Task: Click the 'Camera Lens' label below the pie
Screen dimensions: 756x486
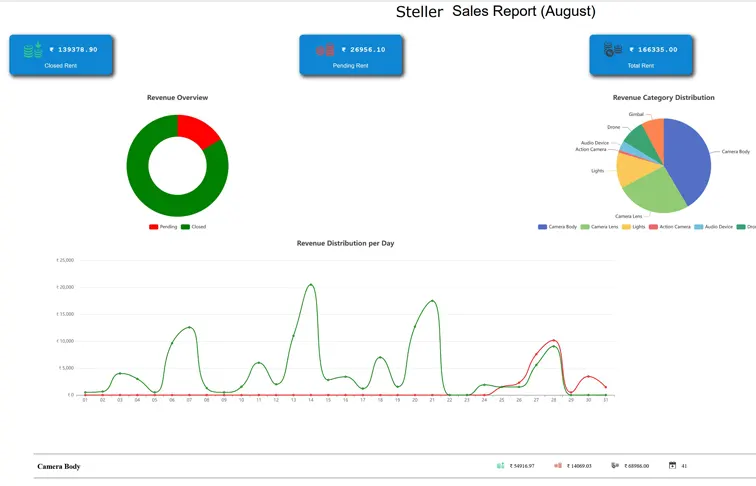Action: [628, 216]
